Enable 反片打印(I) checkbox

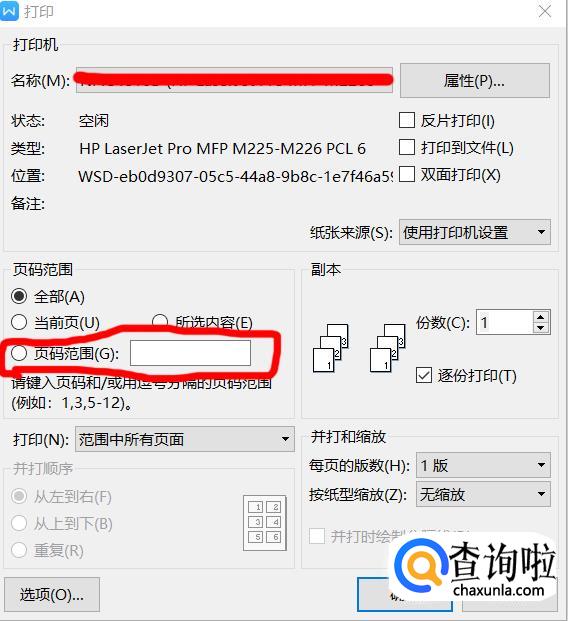pos(407,120)
